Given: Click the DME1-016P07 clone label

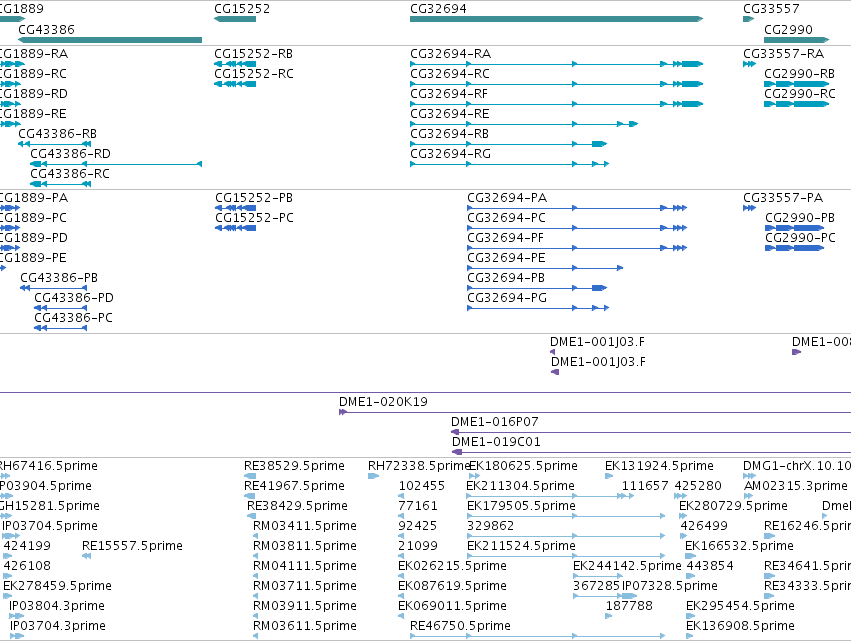Looking at the screenshot, I should pos(494,422).
